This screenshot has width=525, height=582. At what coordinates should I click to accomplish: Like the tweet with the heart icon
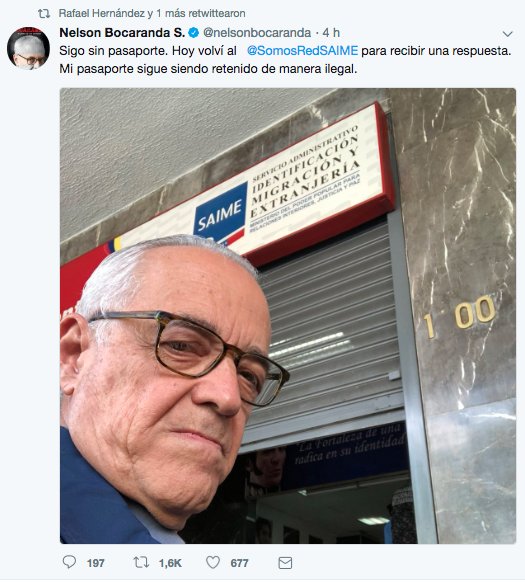213,562
